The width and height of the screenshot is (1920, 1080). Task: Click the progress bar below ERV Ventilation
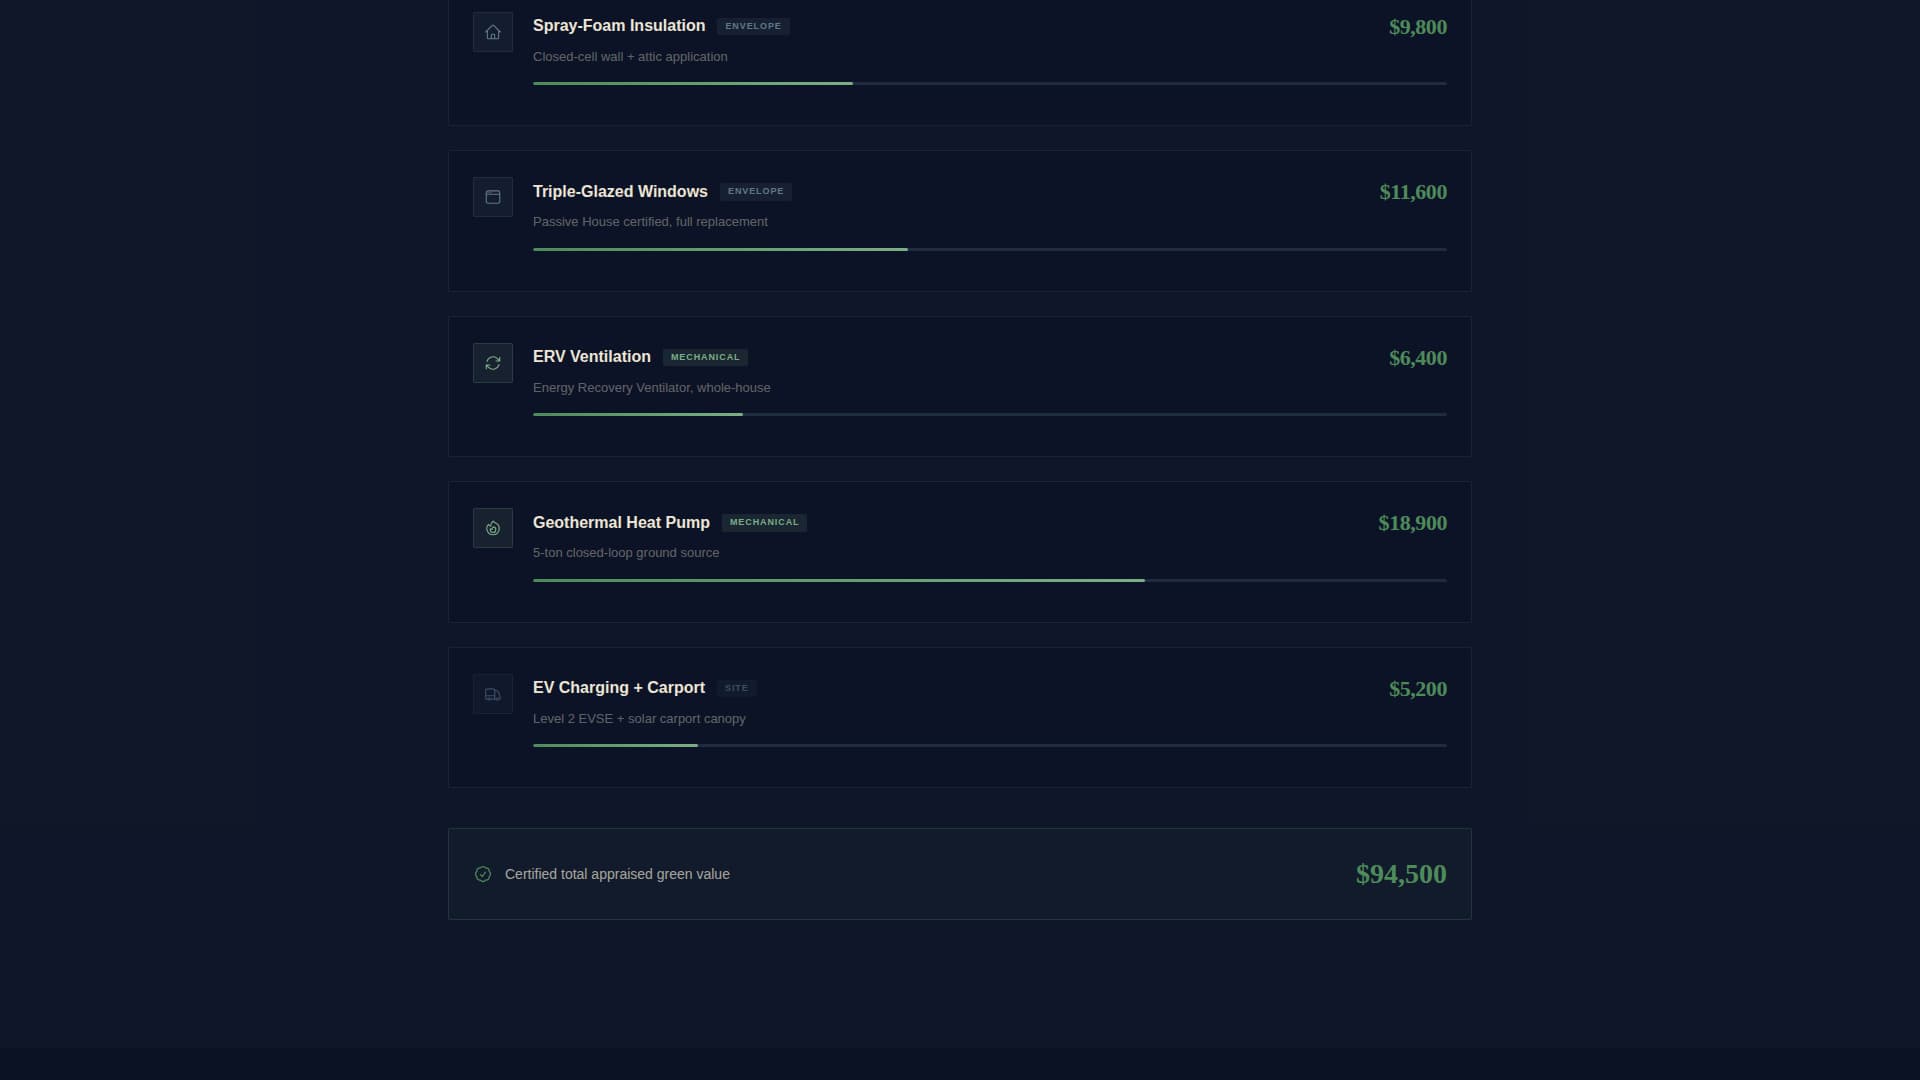(988, 414)
